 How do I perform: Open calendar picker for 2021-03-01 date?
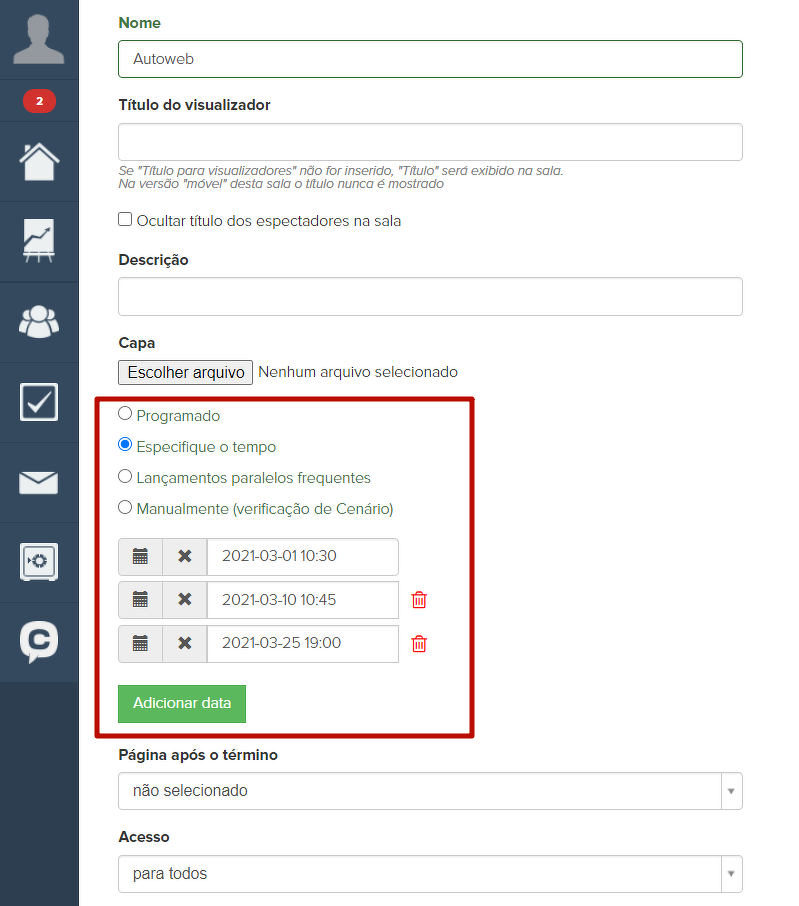click(140, 557)
